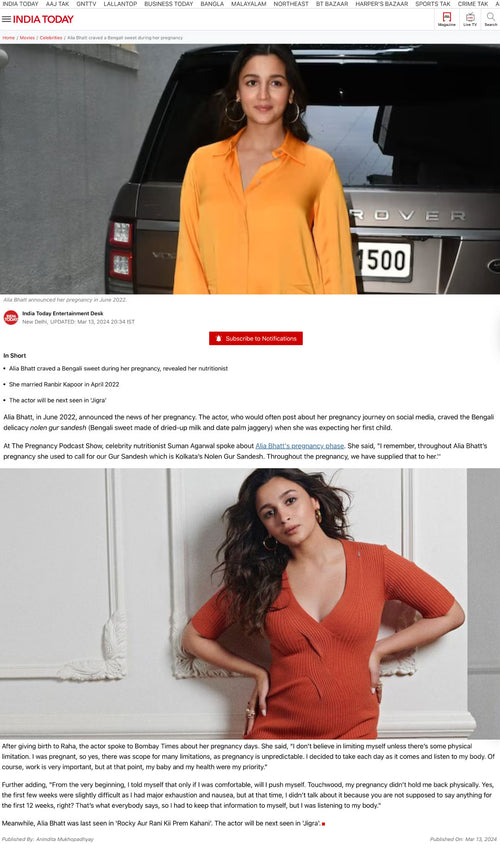
Task: Open GNTTV in top network bar
Action: point(86,4)
